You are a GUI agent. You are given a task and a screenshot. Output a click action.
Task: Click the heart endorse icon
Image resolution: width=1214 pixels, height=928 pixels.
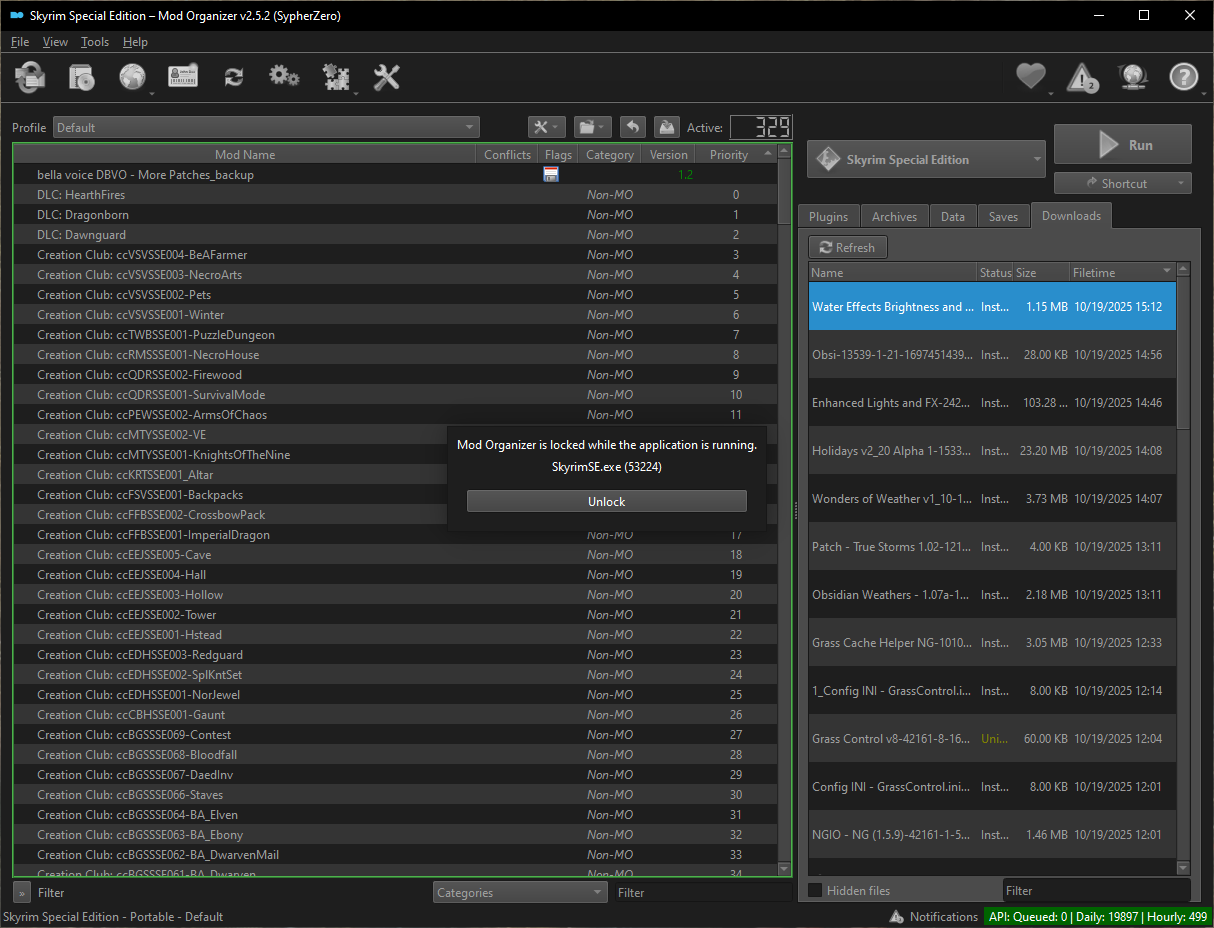[1031, 77]
